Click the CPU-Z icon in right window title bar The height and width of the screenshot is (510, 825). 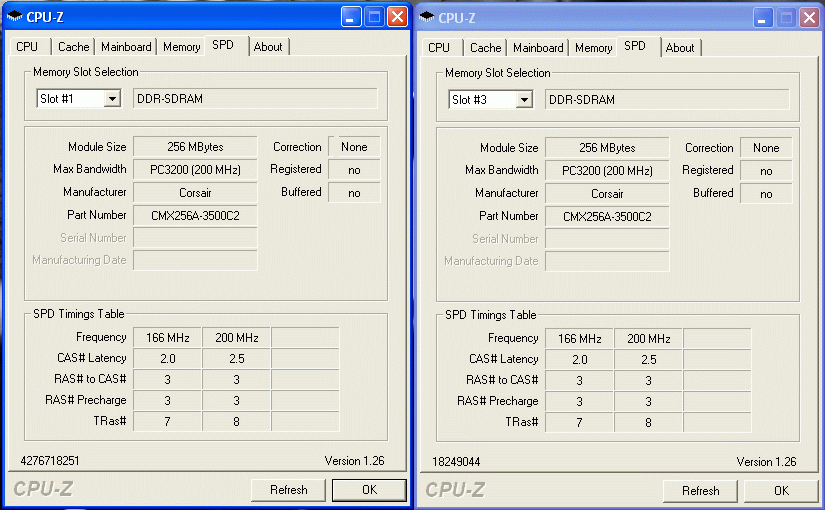pyautogui.click(x=427, y=17)
